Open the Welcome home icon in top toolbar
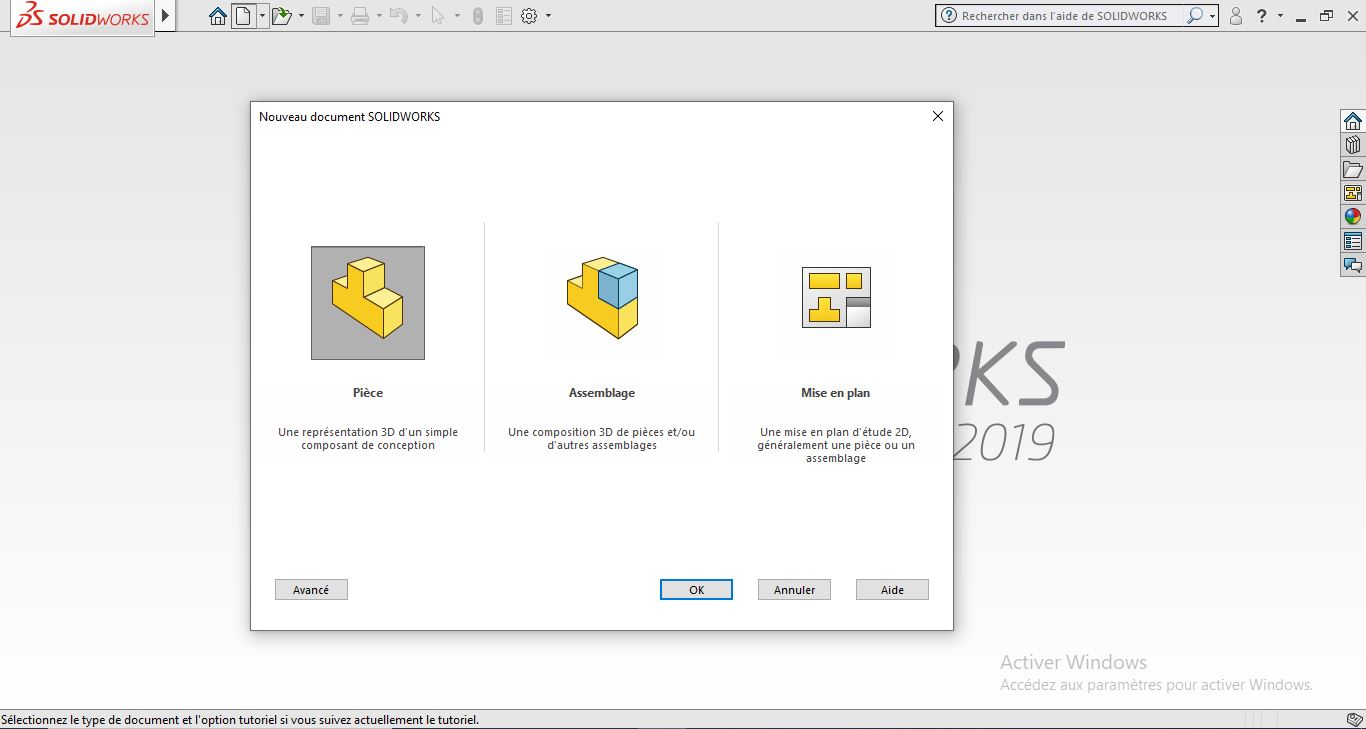The width and height of the screenshot is (1366, 729). tap(218, 16)
